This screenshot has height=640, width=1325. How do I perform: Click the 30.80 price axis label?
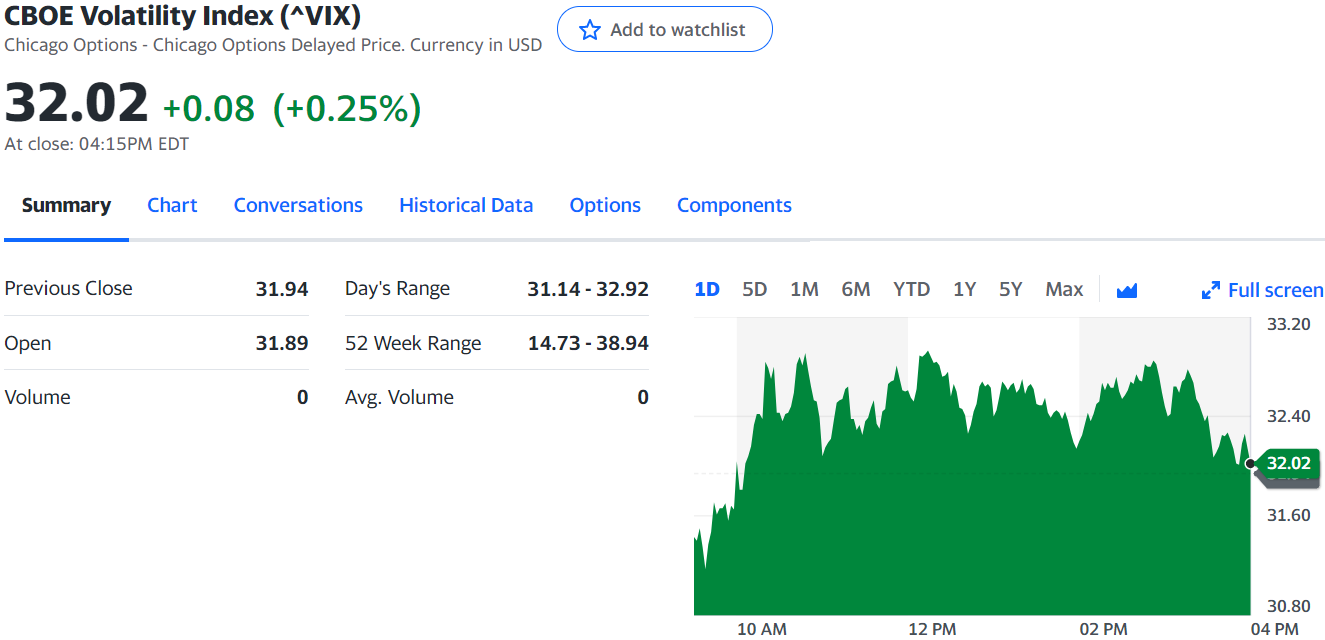[1288, 606]
